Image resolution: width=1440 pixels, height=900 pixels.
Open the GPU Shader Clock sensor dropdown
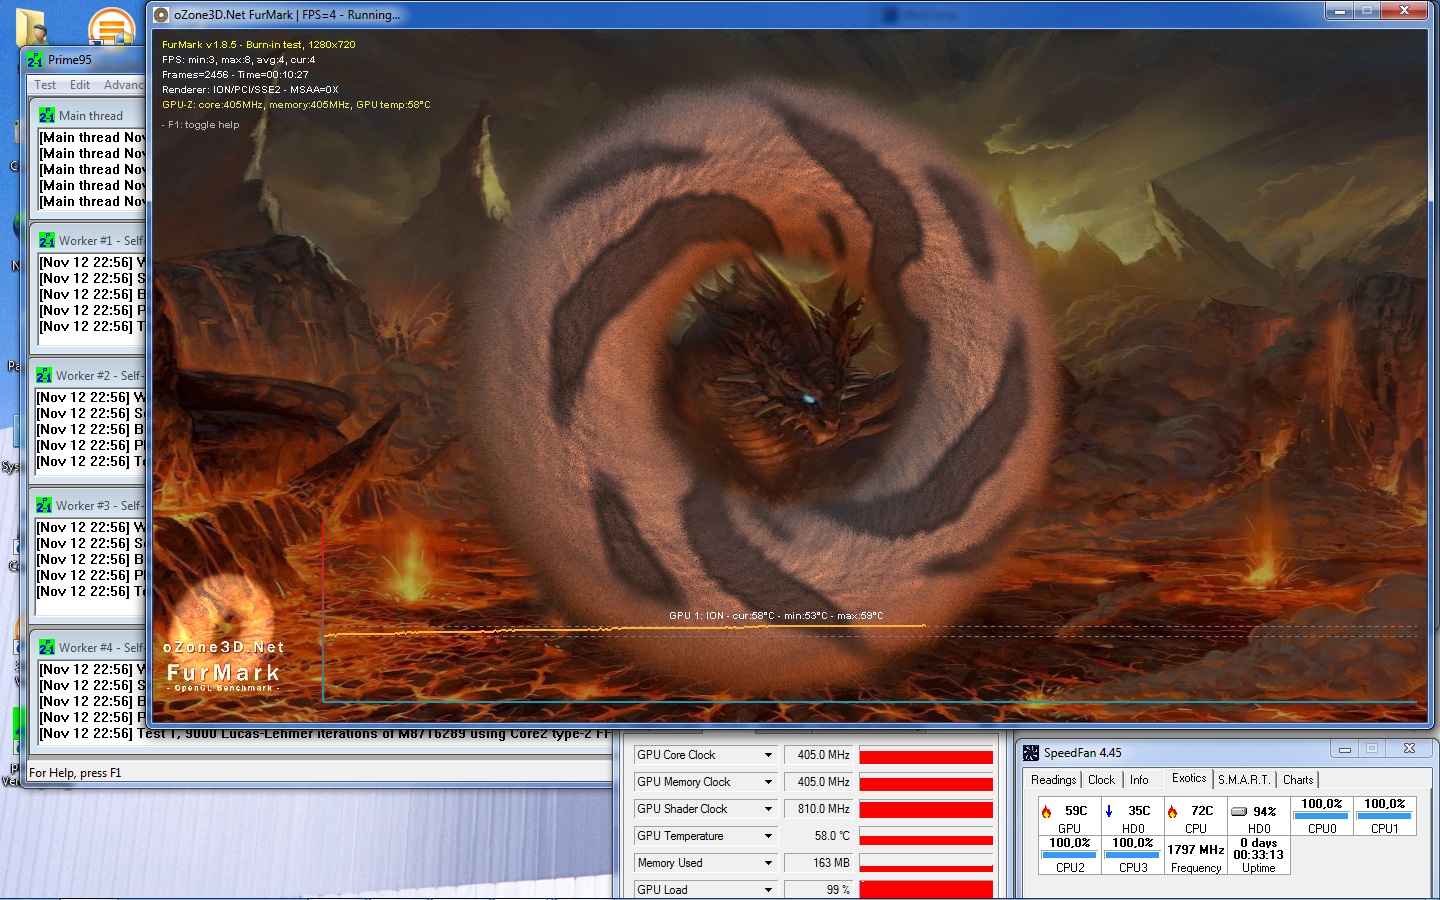pos(768,809)
